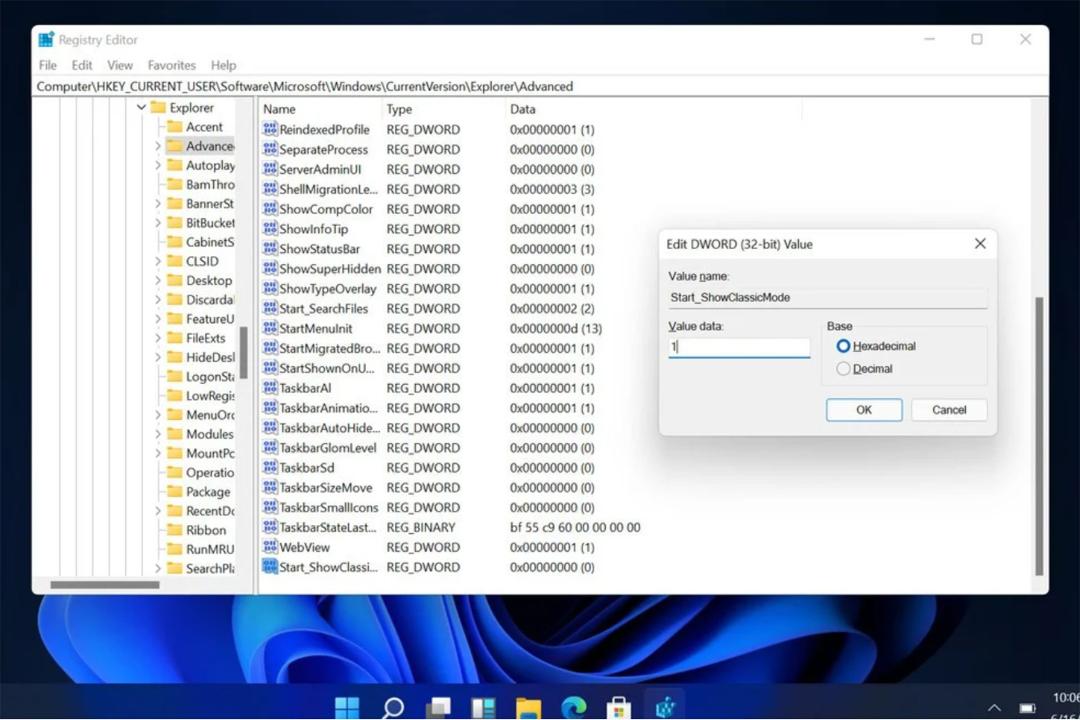Click the SeparateProcess value icon

click(x=270, y=149)
